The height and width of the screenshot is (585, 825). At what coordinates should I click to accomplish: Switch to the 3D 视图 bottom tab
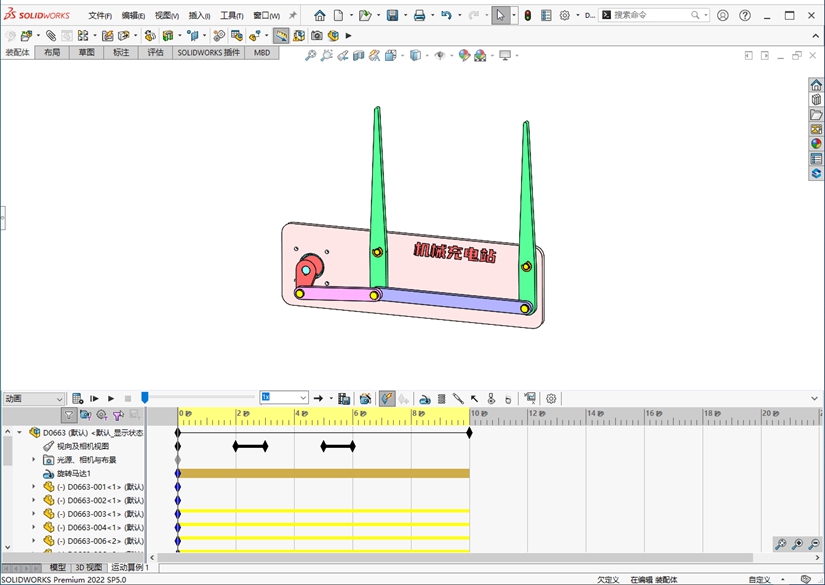88,567
